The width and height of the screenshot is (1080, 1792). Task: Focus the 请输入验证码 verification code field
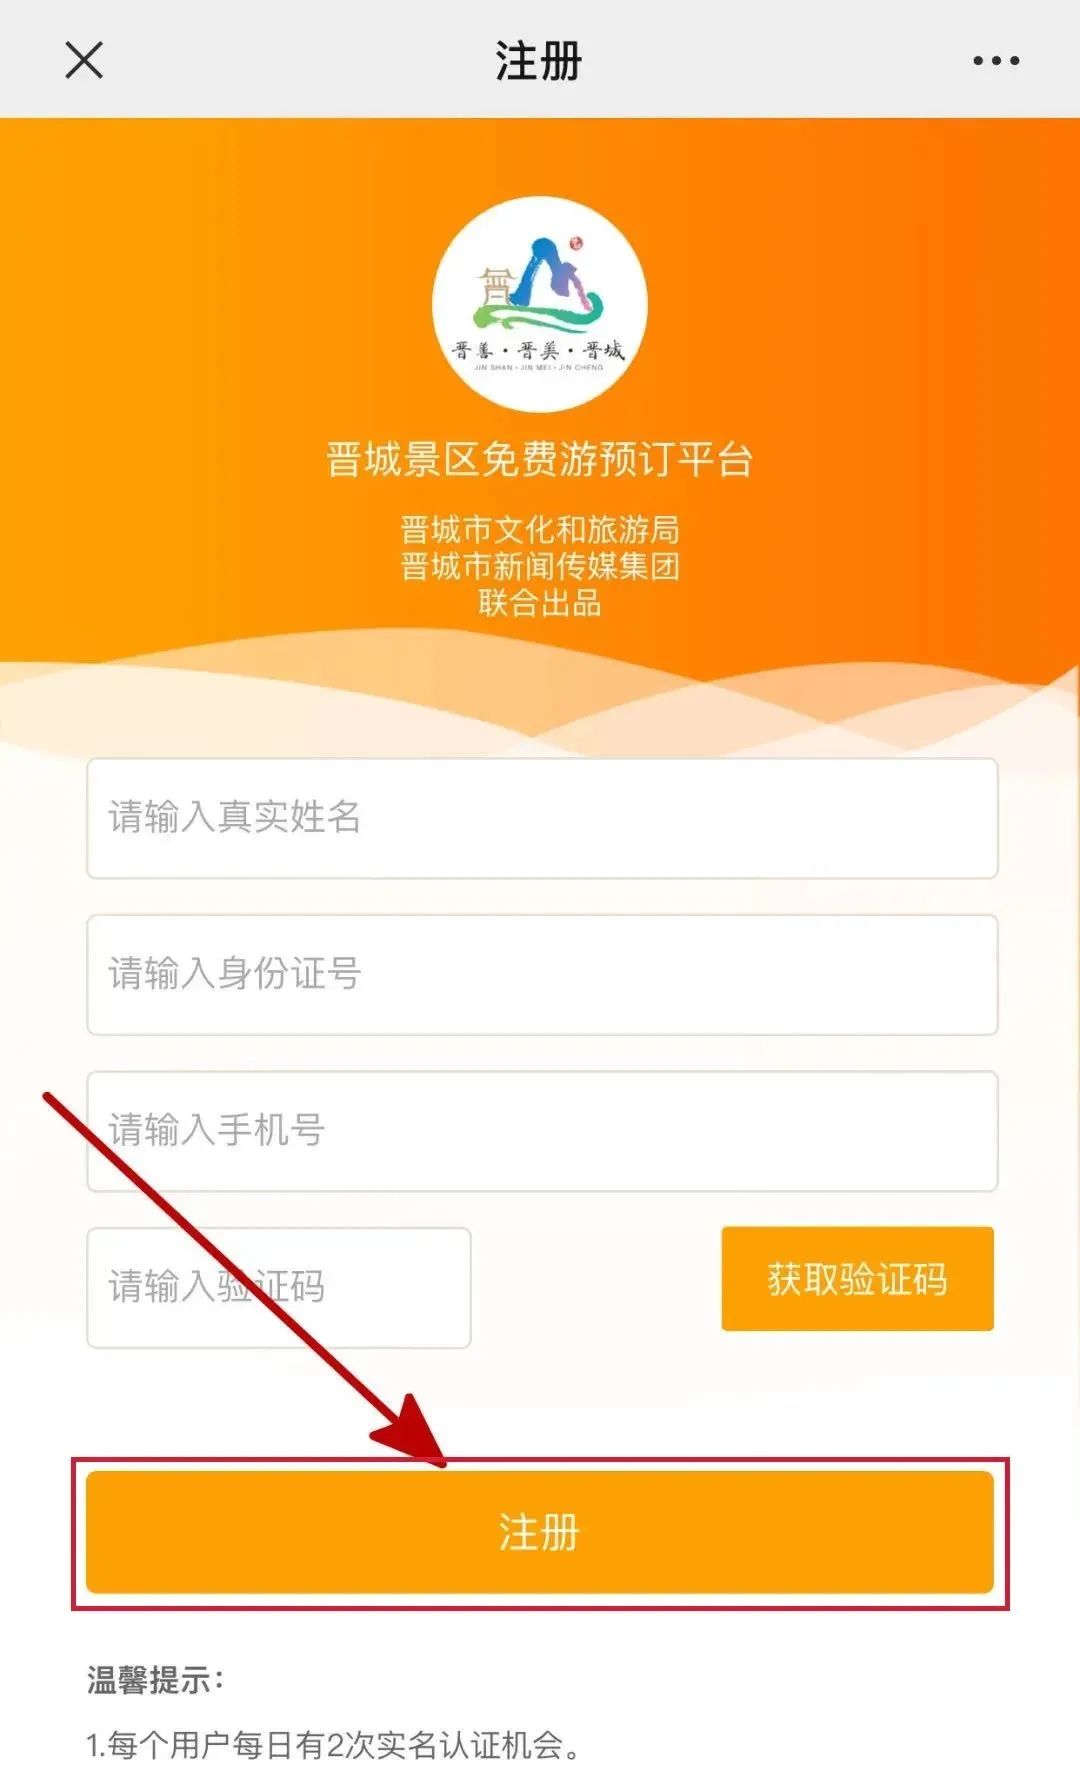point(279,1287)
